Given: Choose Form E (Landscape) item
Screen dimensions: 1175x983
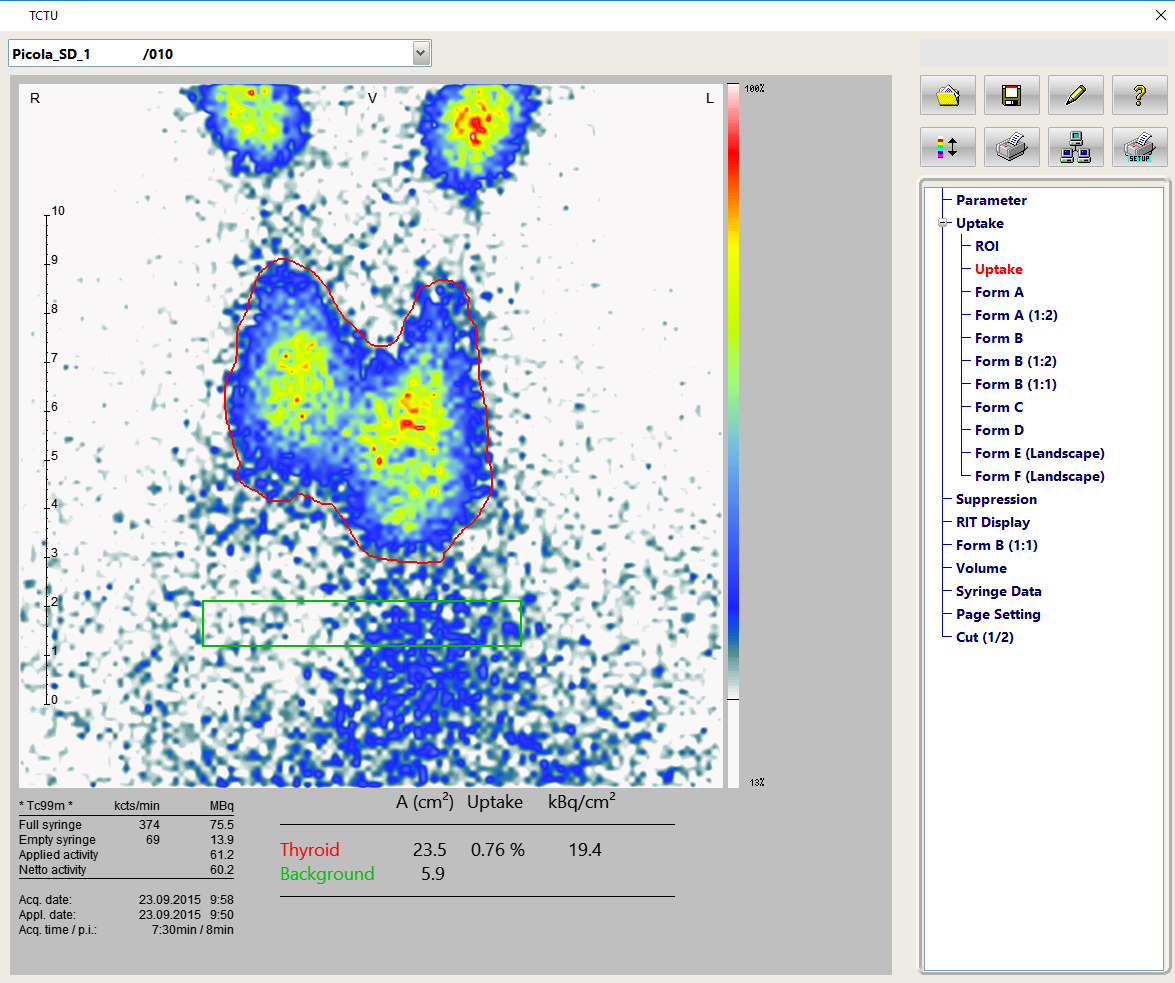Looking at the screenshot, I should [1039, 453].
